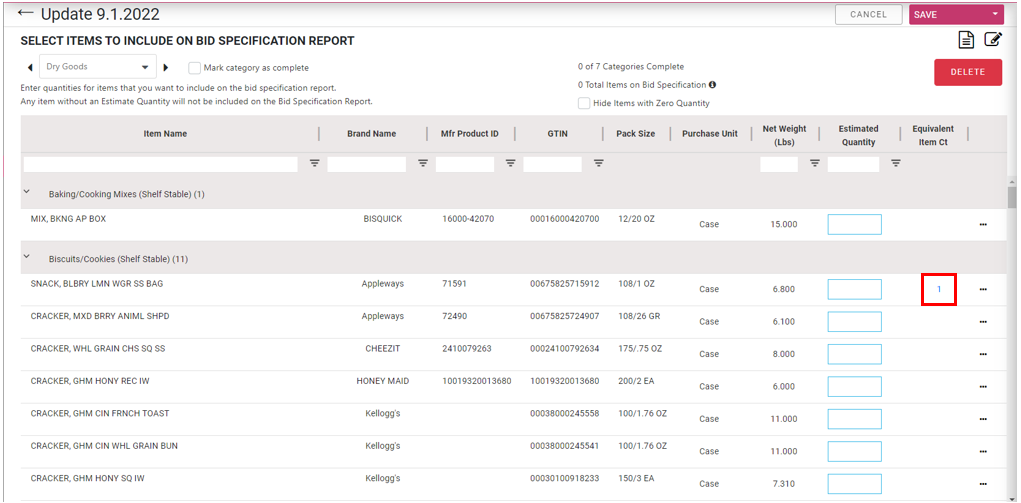The width and height of the screenshot is (1021, 503).
Task: Sort by Item Name column header
Action: [165, 134]
